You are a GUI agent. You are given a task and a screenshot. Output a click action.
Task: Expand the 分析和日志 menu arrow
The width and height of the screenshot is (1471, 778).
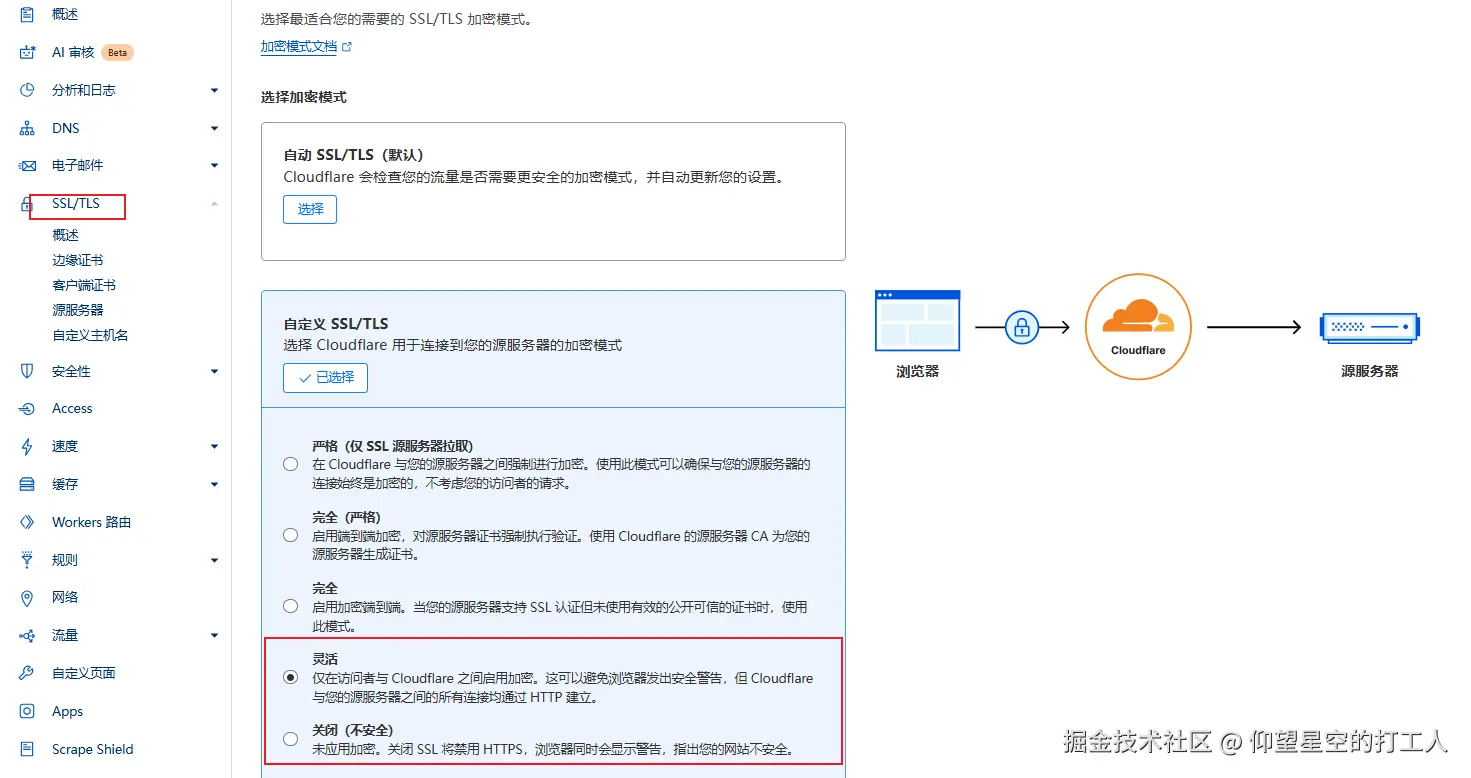click(x=214, y=90)
